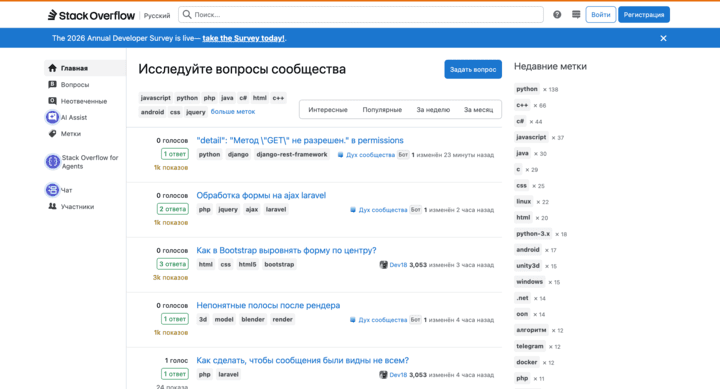Click the windows tag in recent tags
This screenshot has height=389, width=720.
[x=529, y=282]
